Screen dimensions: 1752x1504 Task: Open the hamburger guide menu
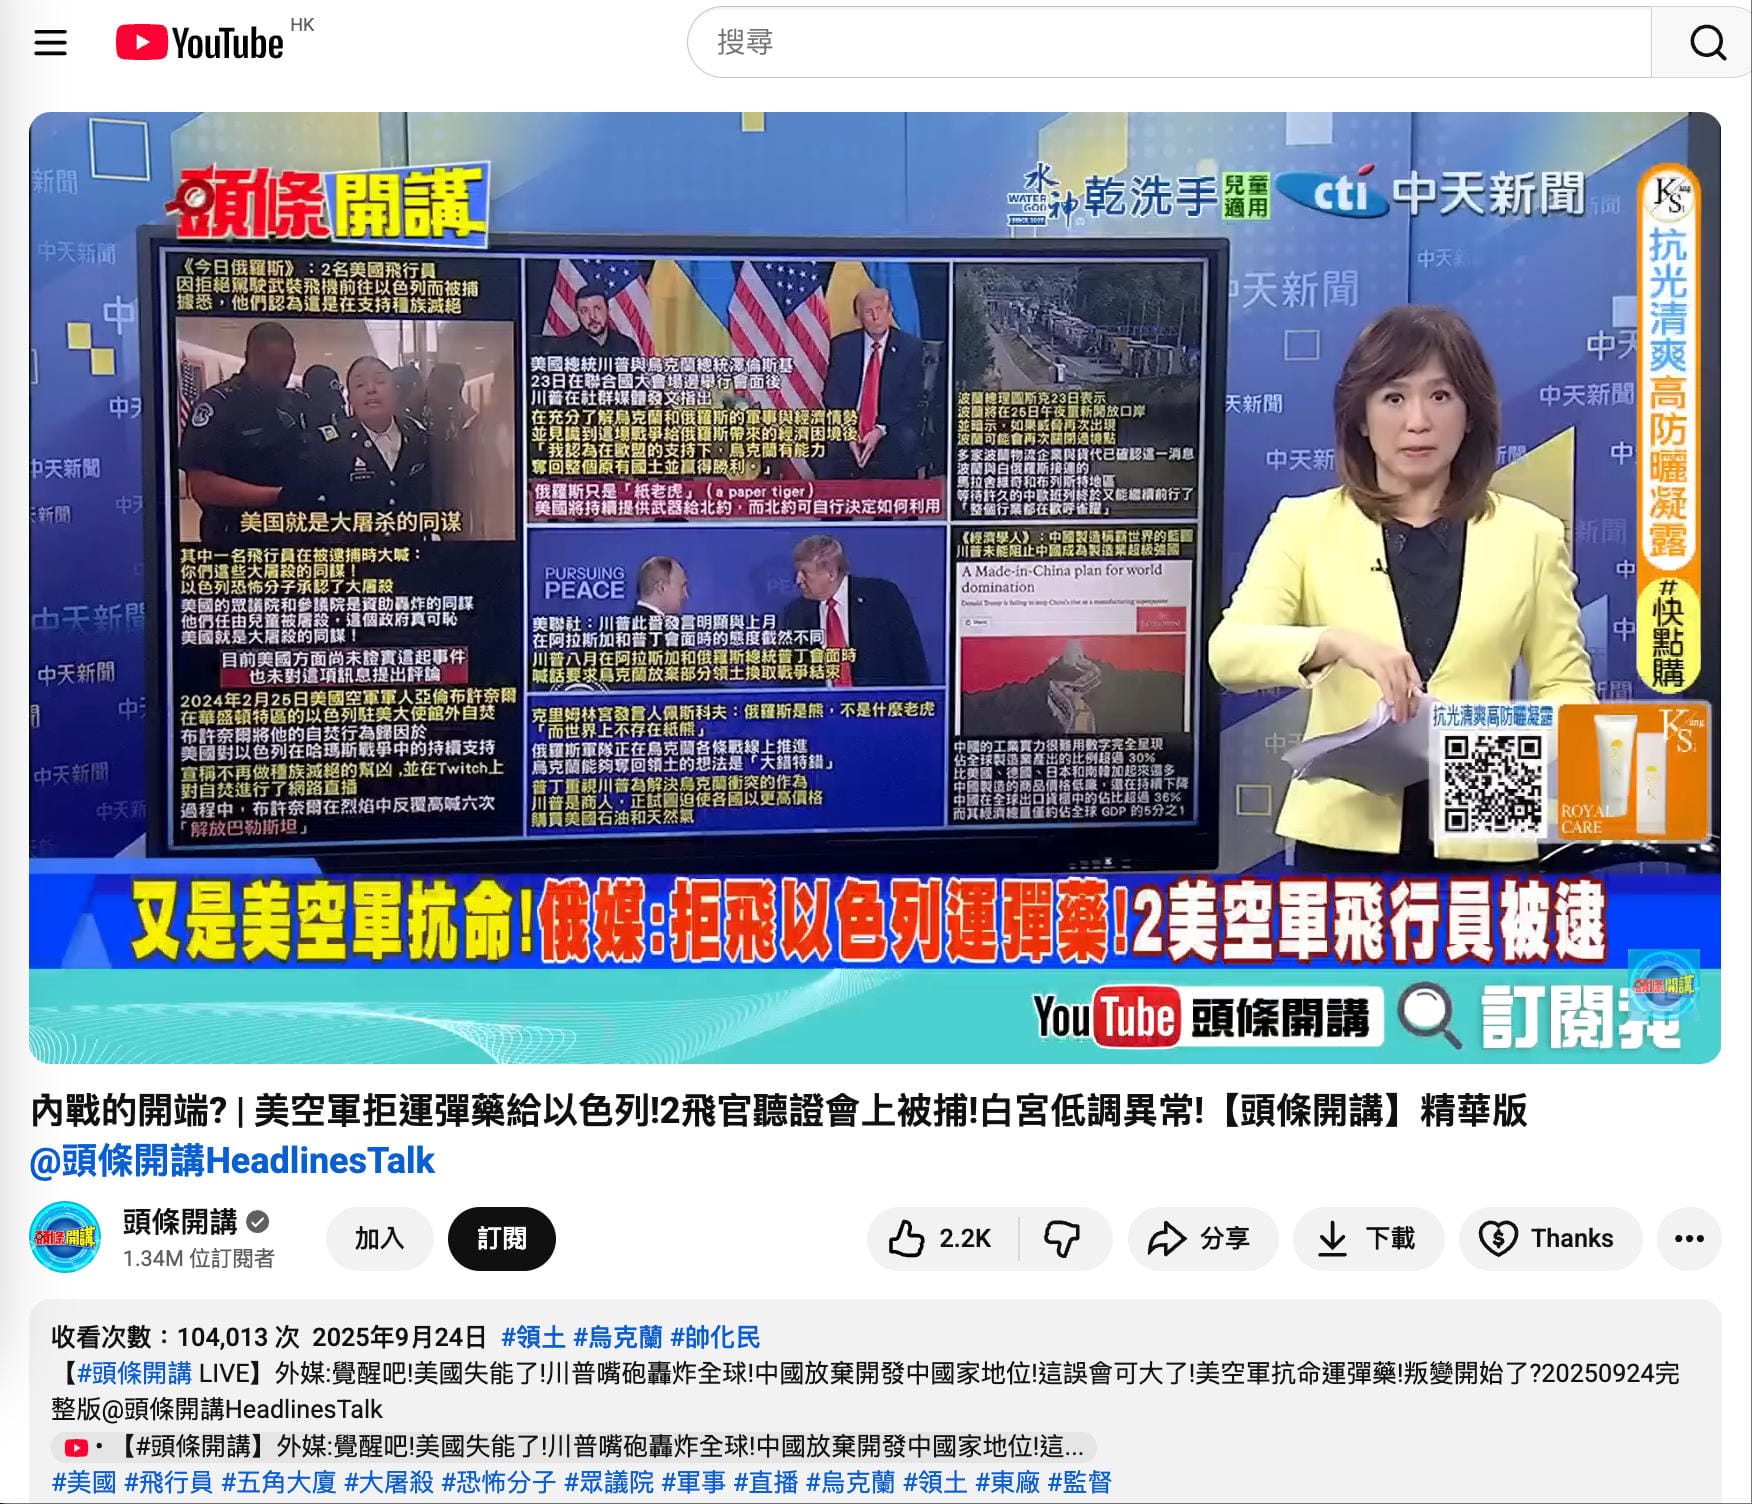[x=50, y=43]
